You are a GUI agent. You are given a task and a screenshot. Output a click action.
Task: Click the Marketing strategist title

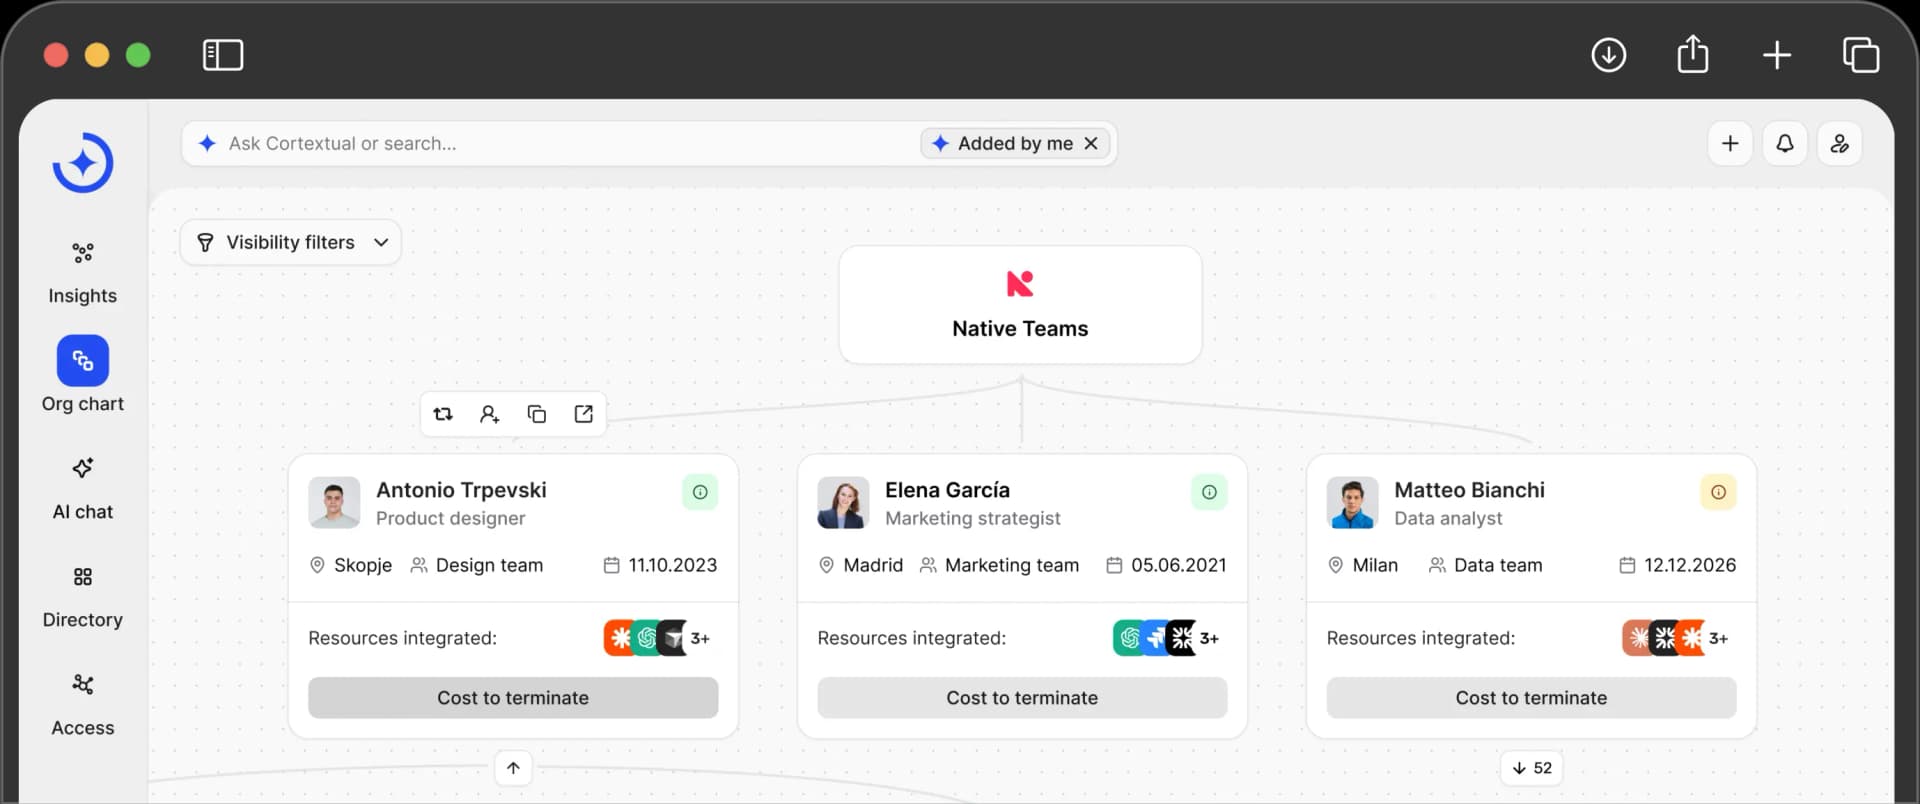tap(972, 518)
